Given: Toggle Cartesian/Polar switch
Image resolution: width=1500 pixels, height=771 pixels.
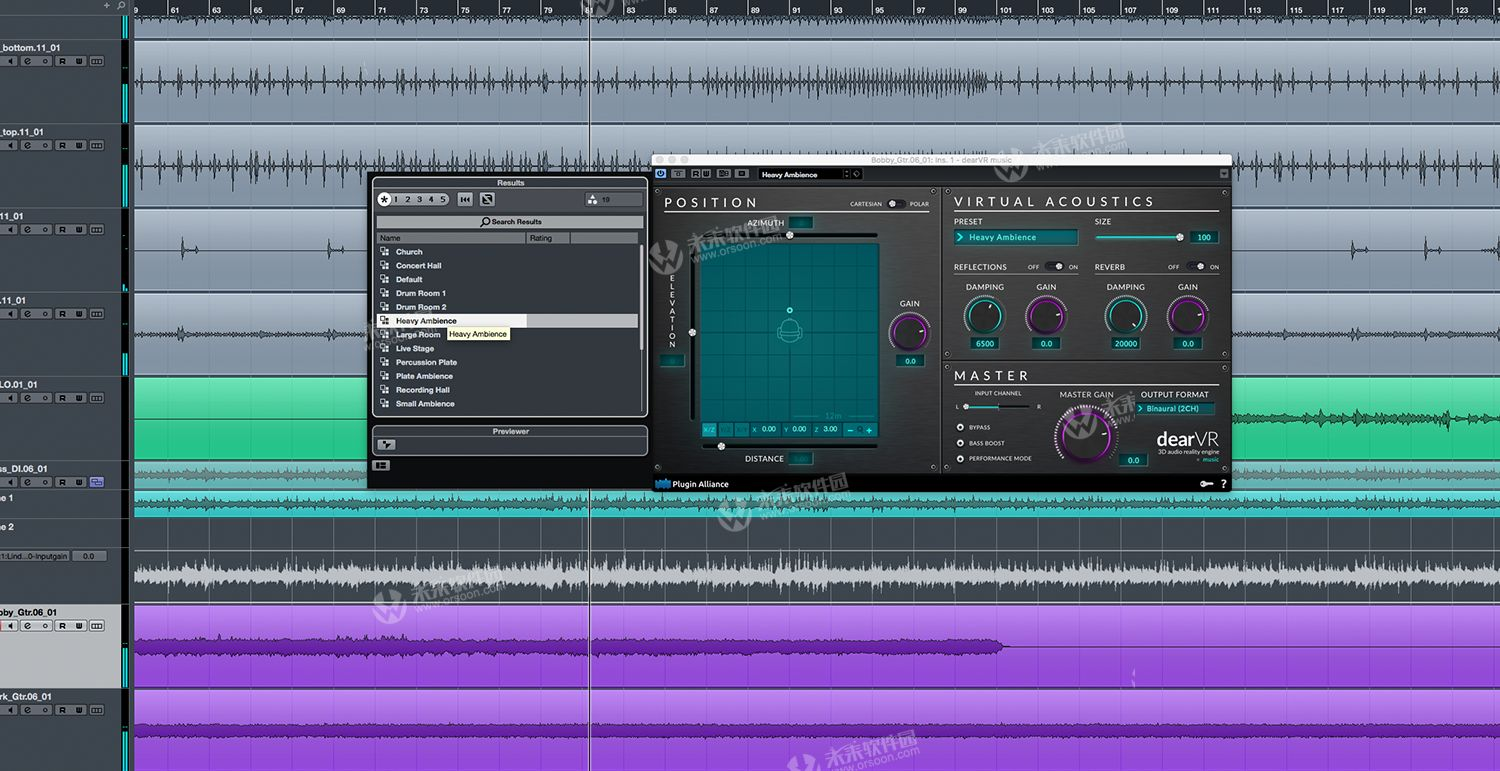Looking at the screenshot, I should pos(896,204).
